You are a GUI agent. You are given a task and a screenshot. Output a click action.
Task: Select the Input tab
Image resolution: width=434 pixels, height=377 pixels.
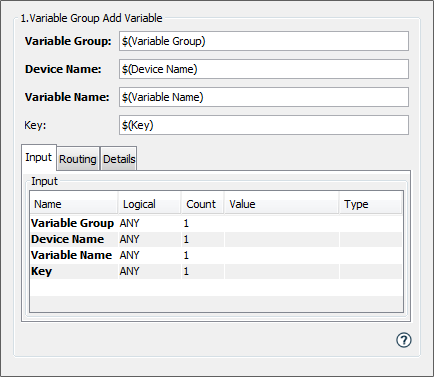click(x=39, y=157)
